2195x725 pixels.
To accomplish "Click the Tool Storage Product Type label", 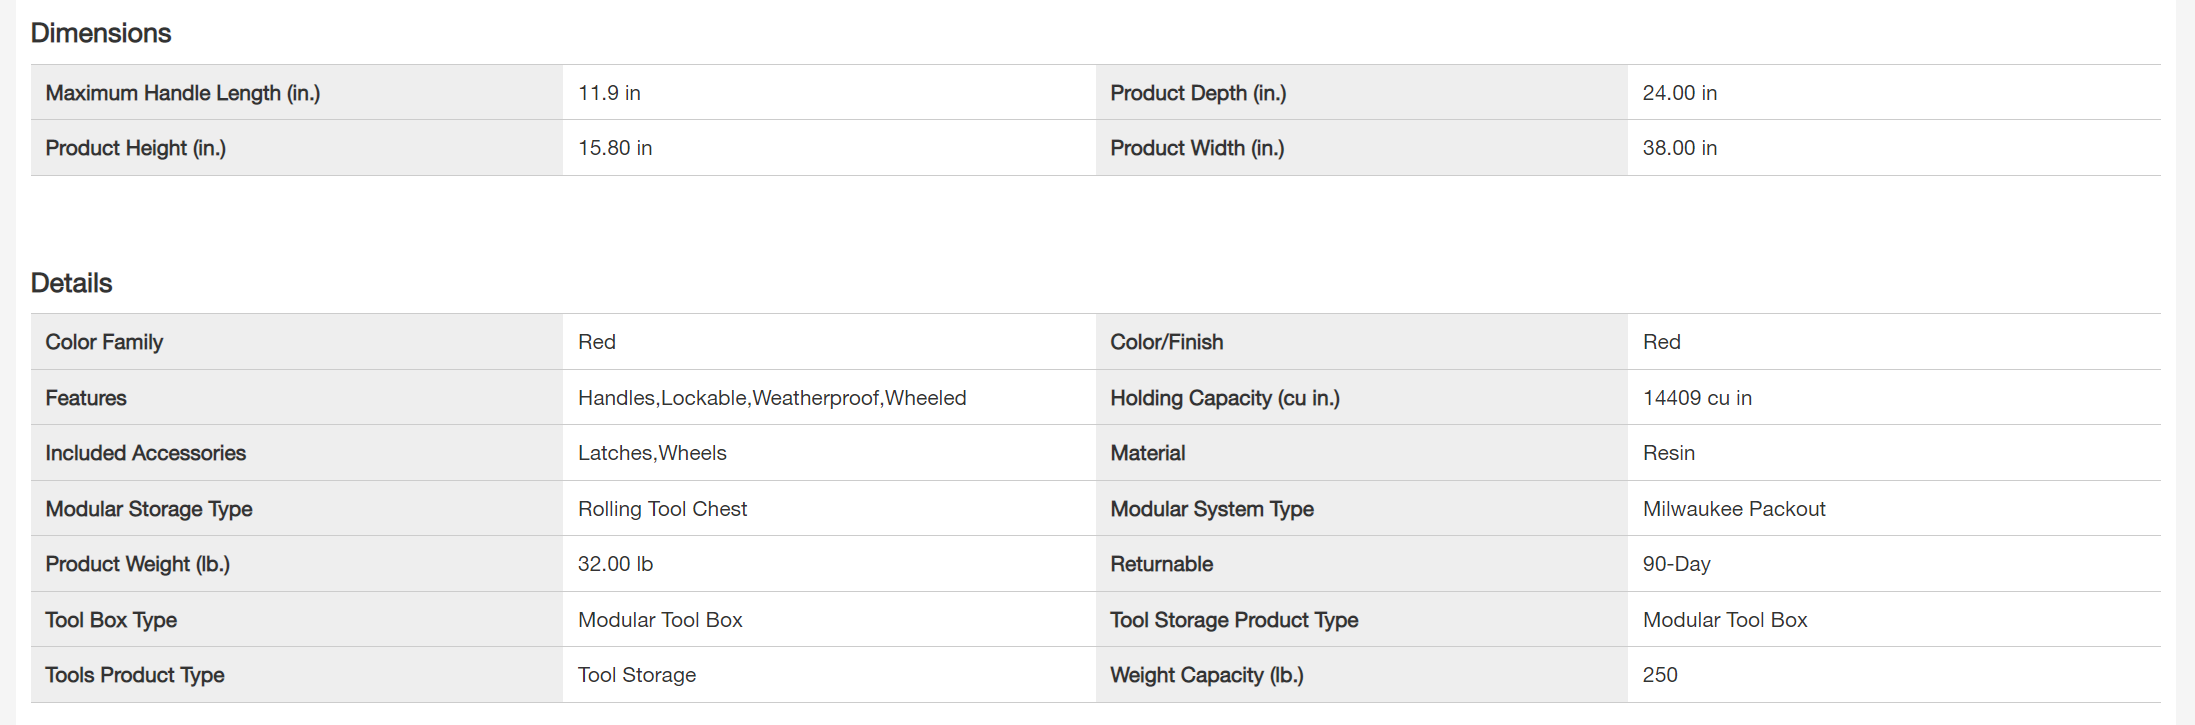I will [1234, 620].
